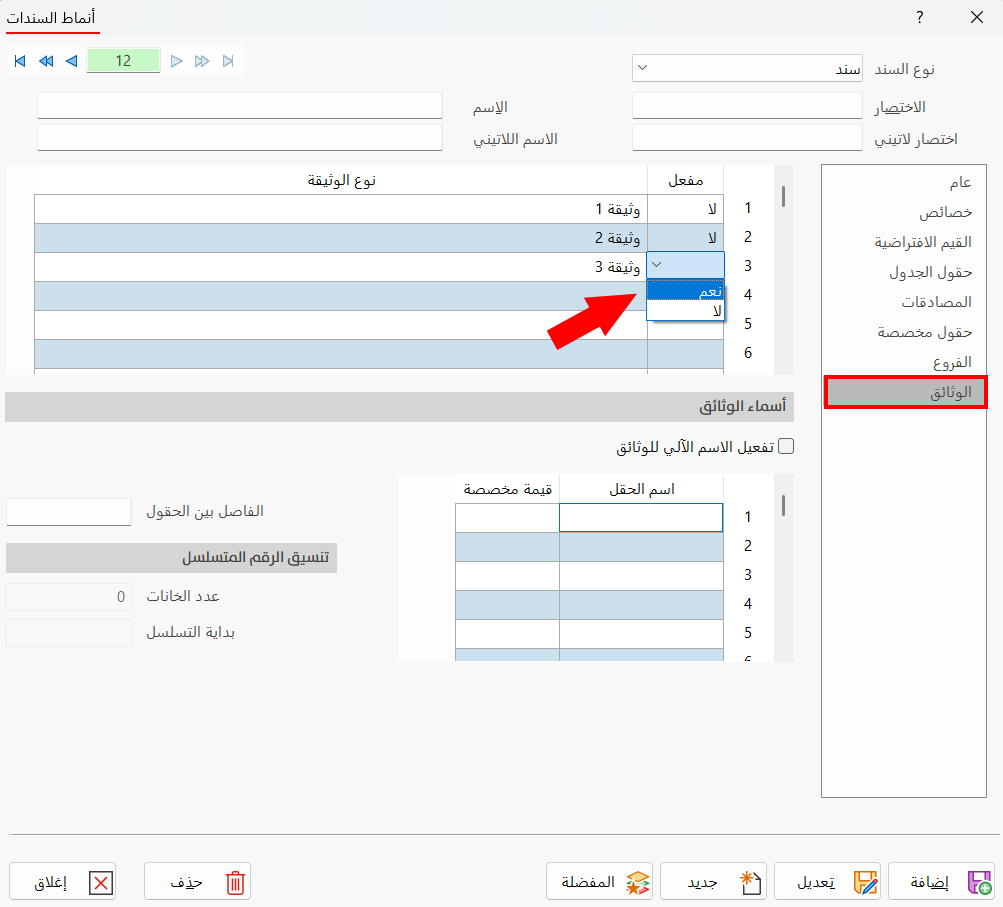Screen dimensions: 1003x907
Task: Open the نوع السند dropdown
Action: [x=747, y=68]
